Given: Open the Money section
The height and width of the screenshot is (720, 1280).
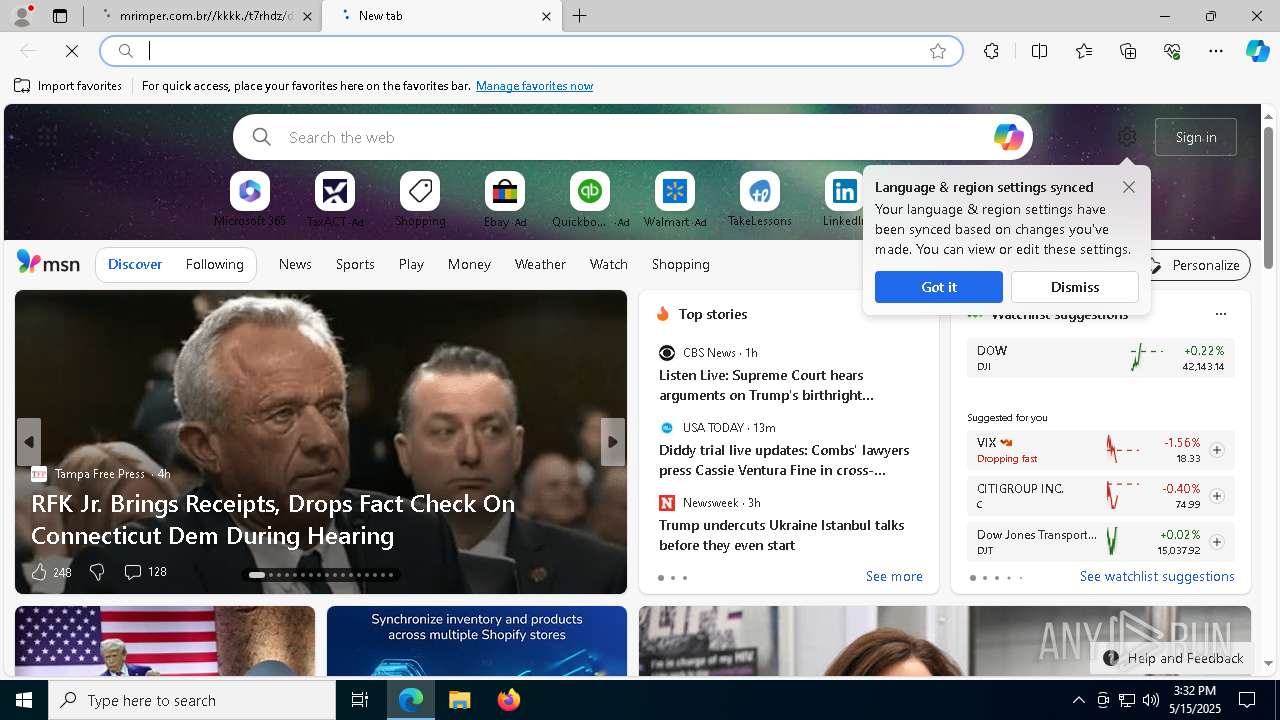Looking at the screenshot, I should [469, 264].
